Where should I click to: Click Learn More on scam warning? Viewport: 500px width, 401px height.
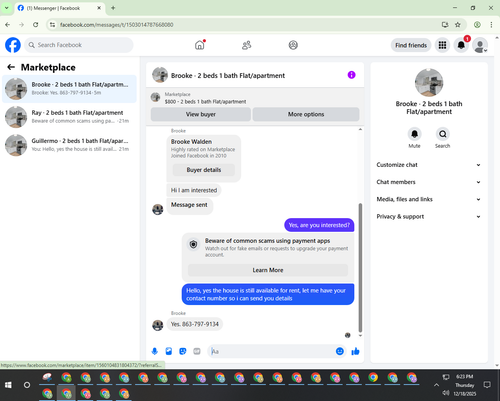[x=268, y=270]
